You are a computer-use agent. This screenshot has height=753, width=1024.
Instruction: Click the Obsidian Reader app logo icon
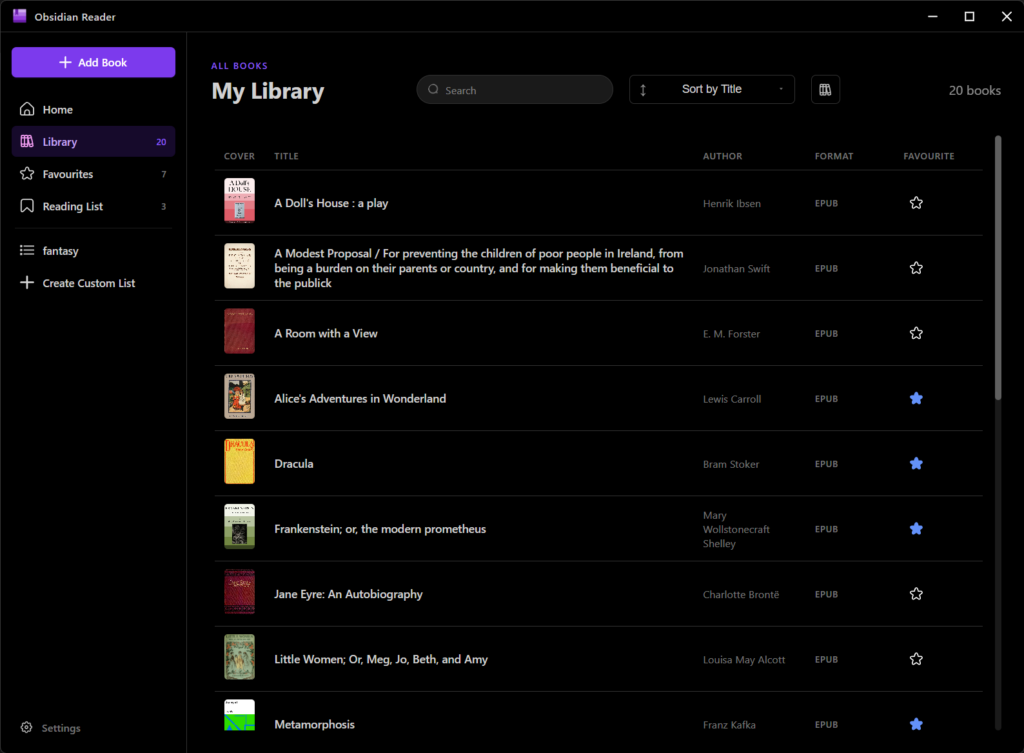tap(20, 16)
